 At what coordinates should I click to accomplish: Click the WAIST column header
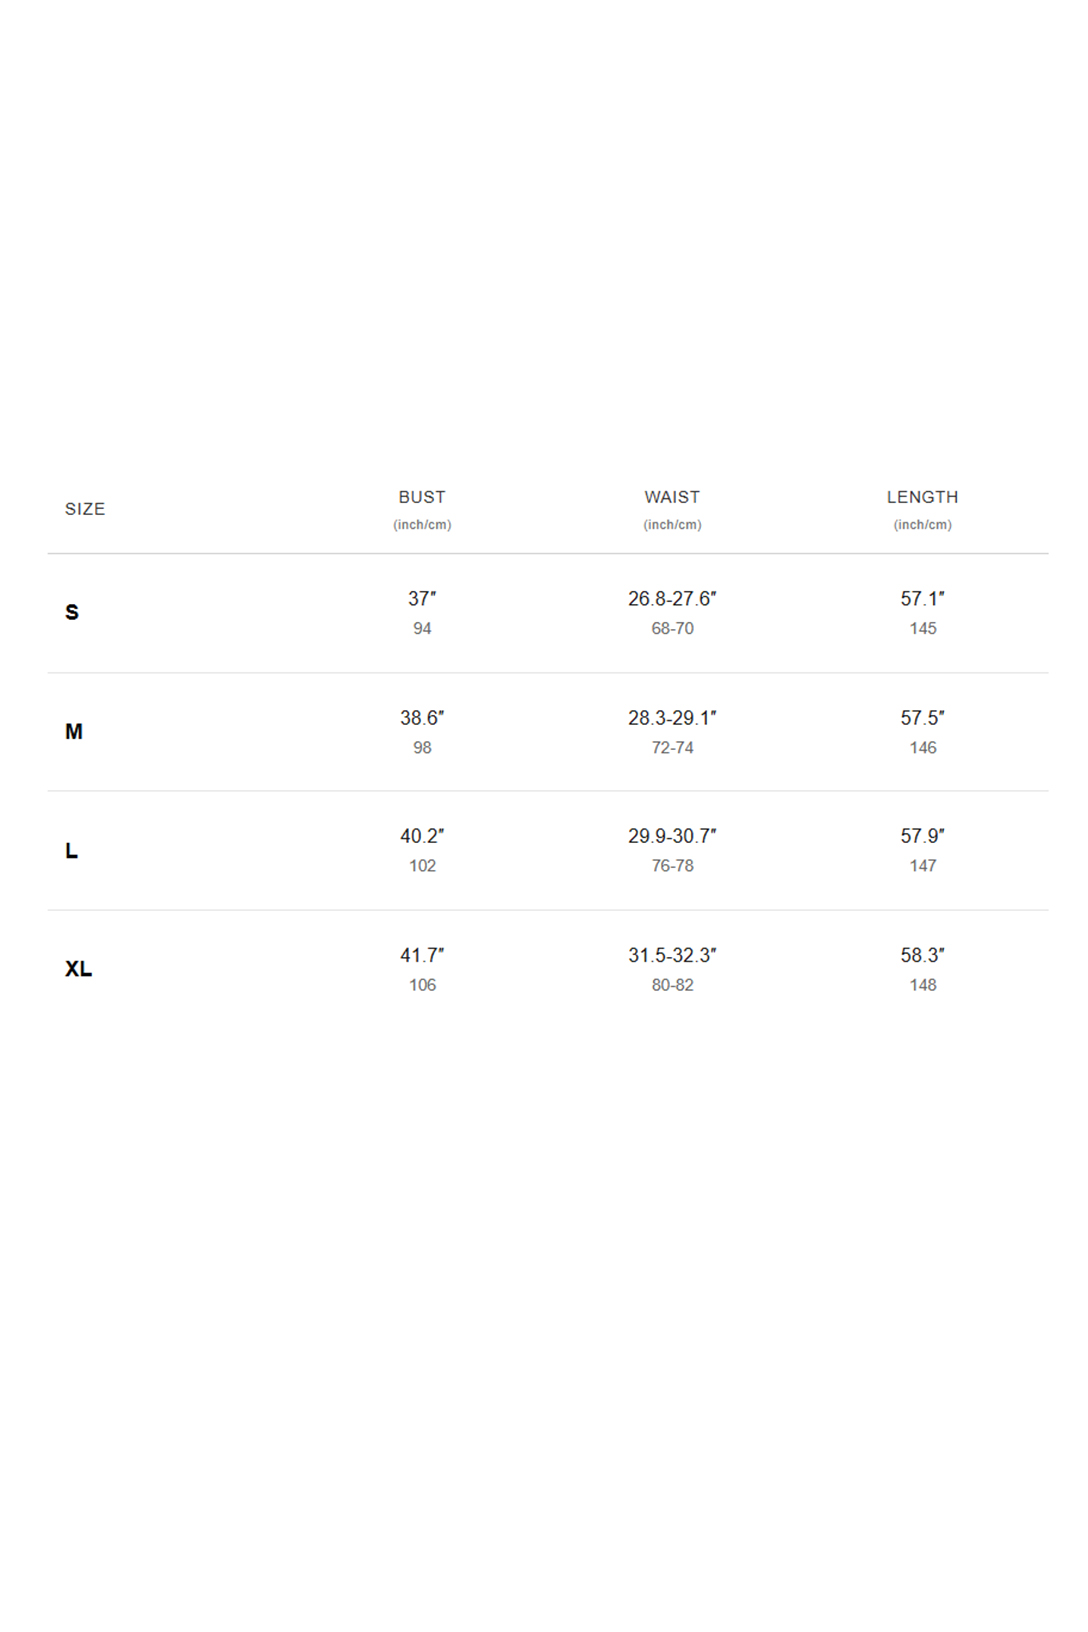tap(672, 497)
